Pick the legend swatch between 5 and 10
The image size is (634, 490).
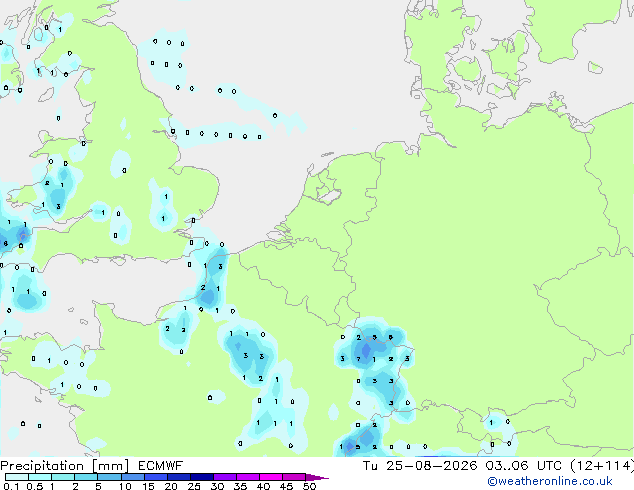[109, 477]
